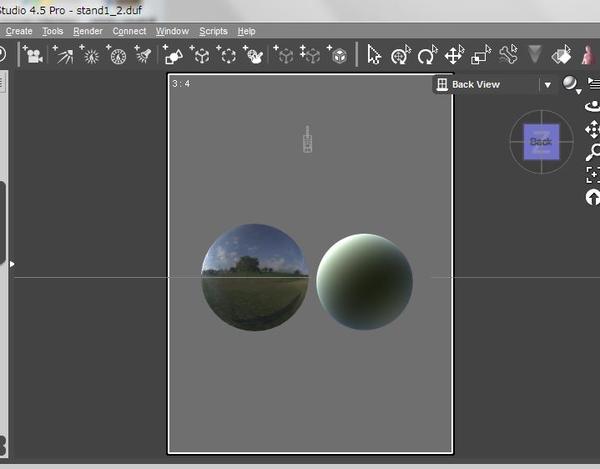The height and width of the screenshot is (469, 600).
Task: Open the viewport options menu icon
Action: (593, 83)
